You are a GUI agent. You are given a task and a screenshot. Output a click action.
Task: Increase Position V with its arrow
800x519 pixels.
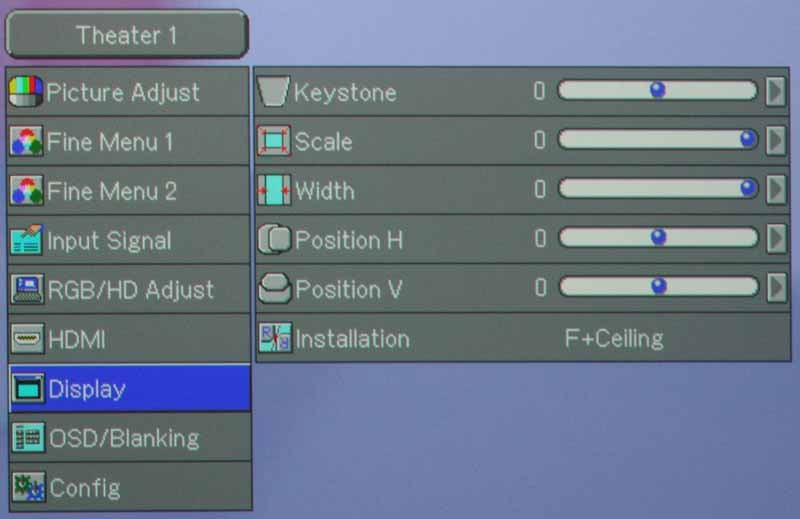[x=776, y=288]
